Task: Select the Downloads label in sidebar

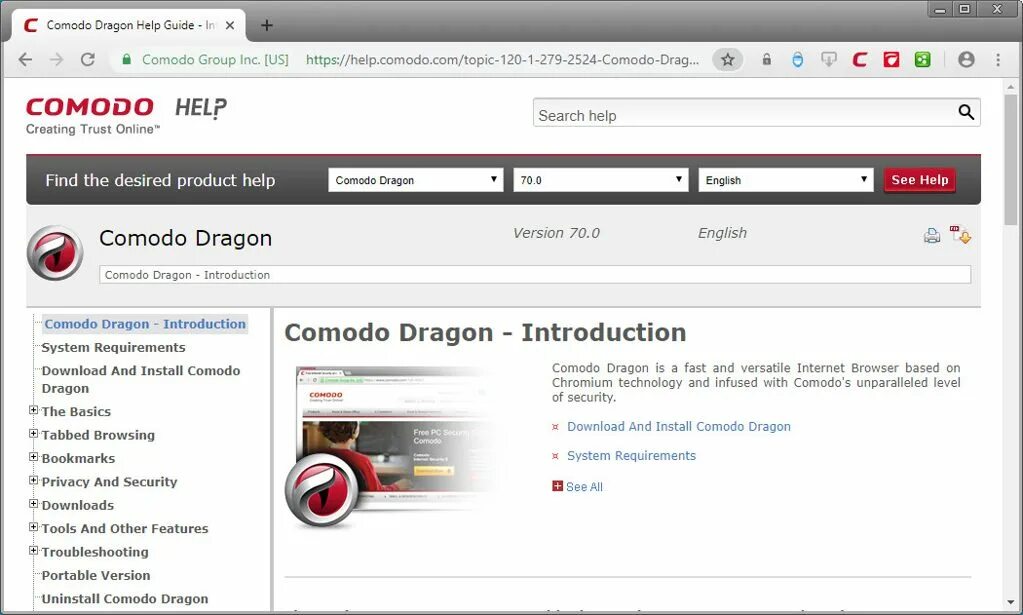Action: [x=78, y=506]
